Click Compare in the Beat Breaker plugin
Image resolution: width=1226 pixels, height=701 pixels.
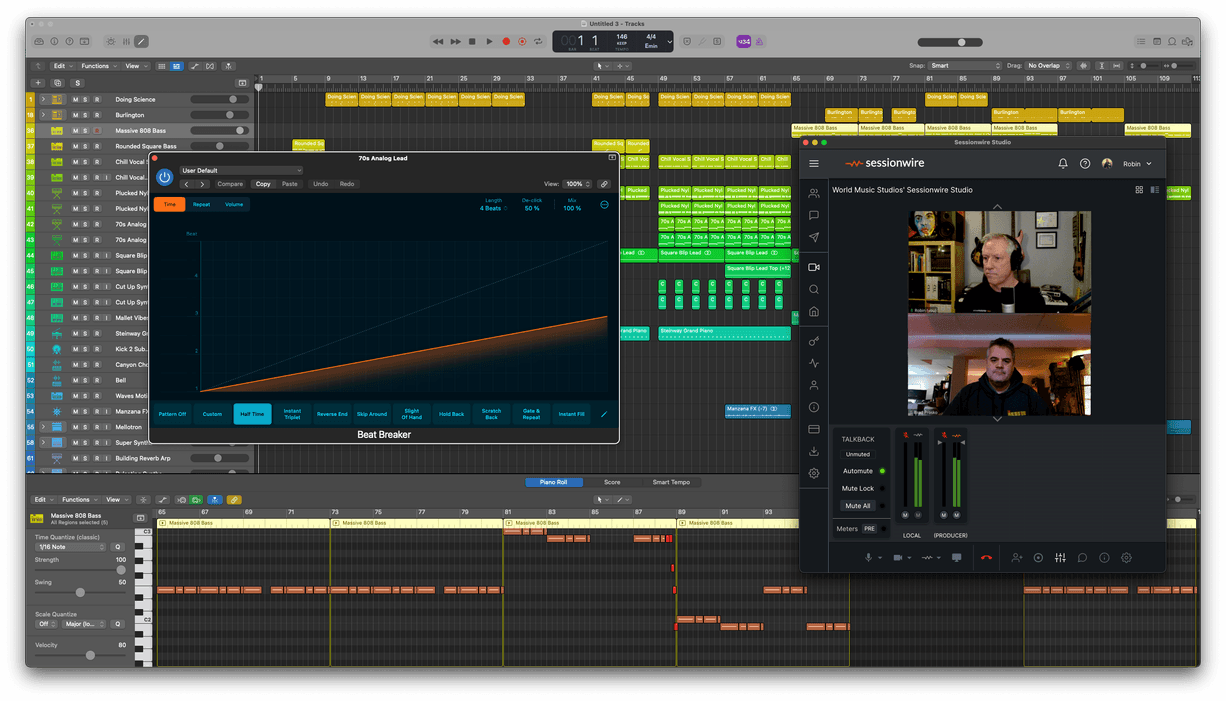point(229,184)
